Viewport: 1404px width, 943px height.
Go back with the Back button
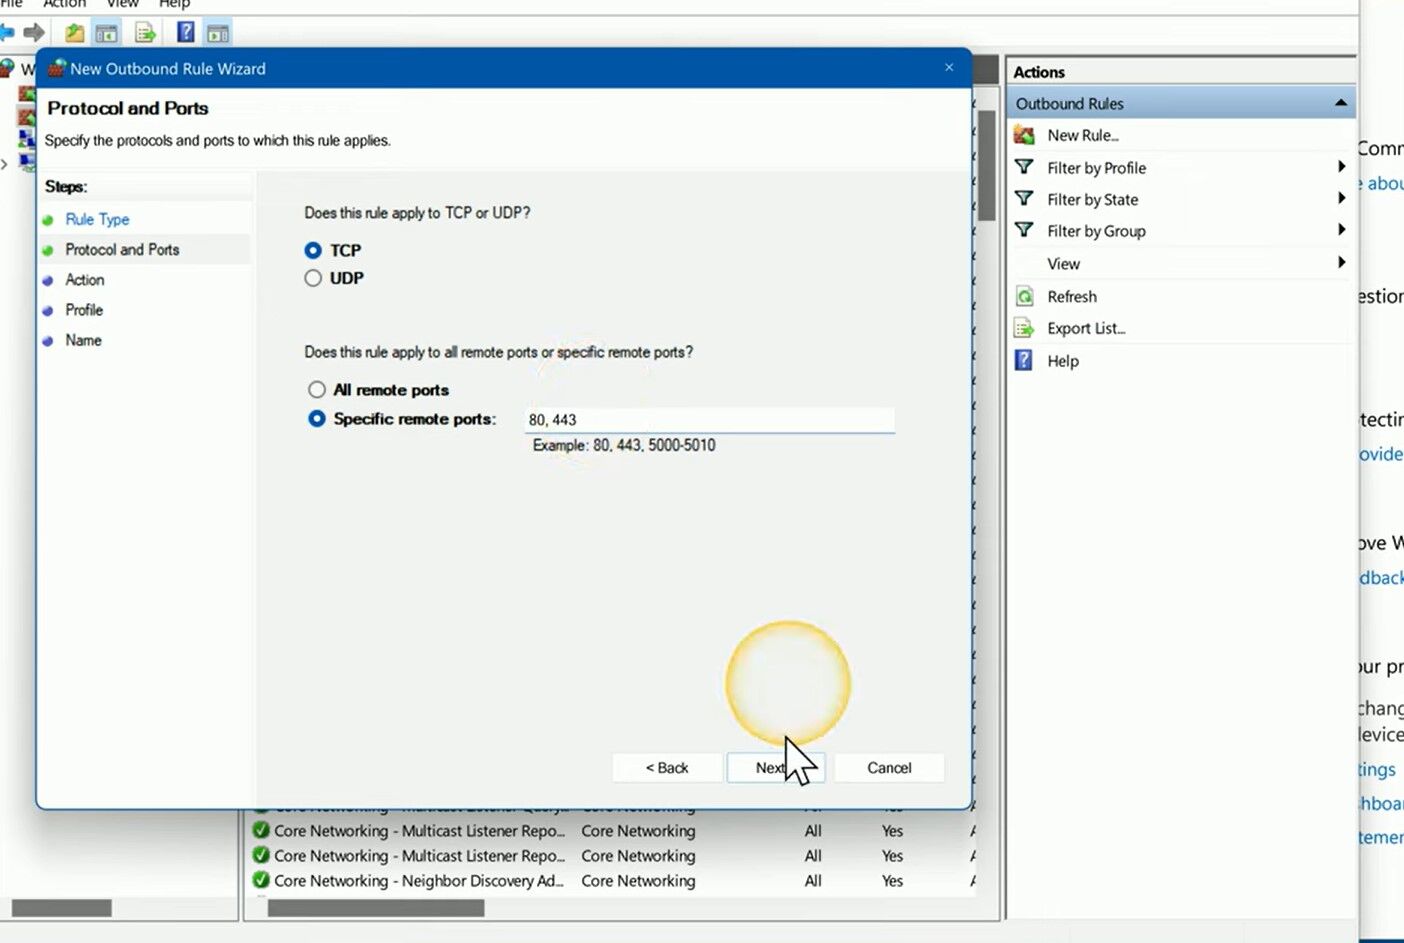click(667, 768)
